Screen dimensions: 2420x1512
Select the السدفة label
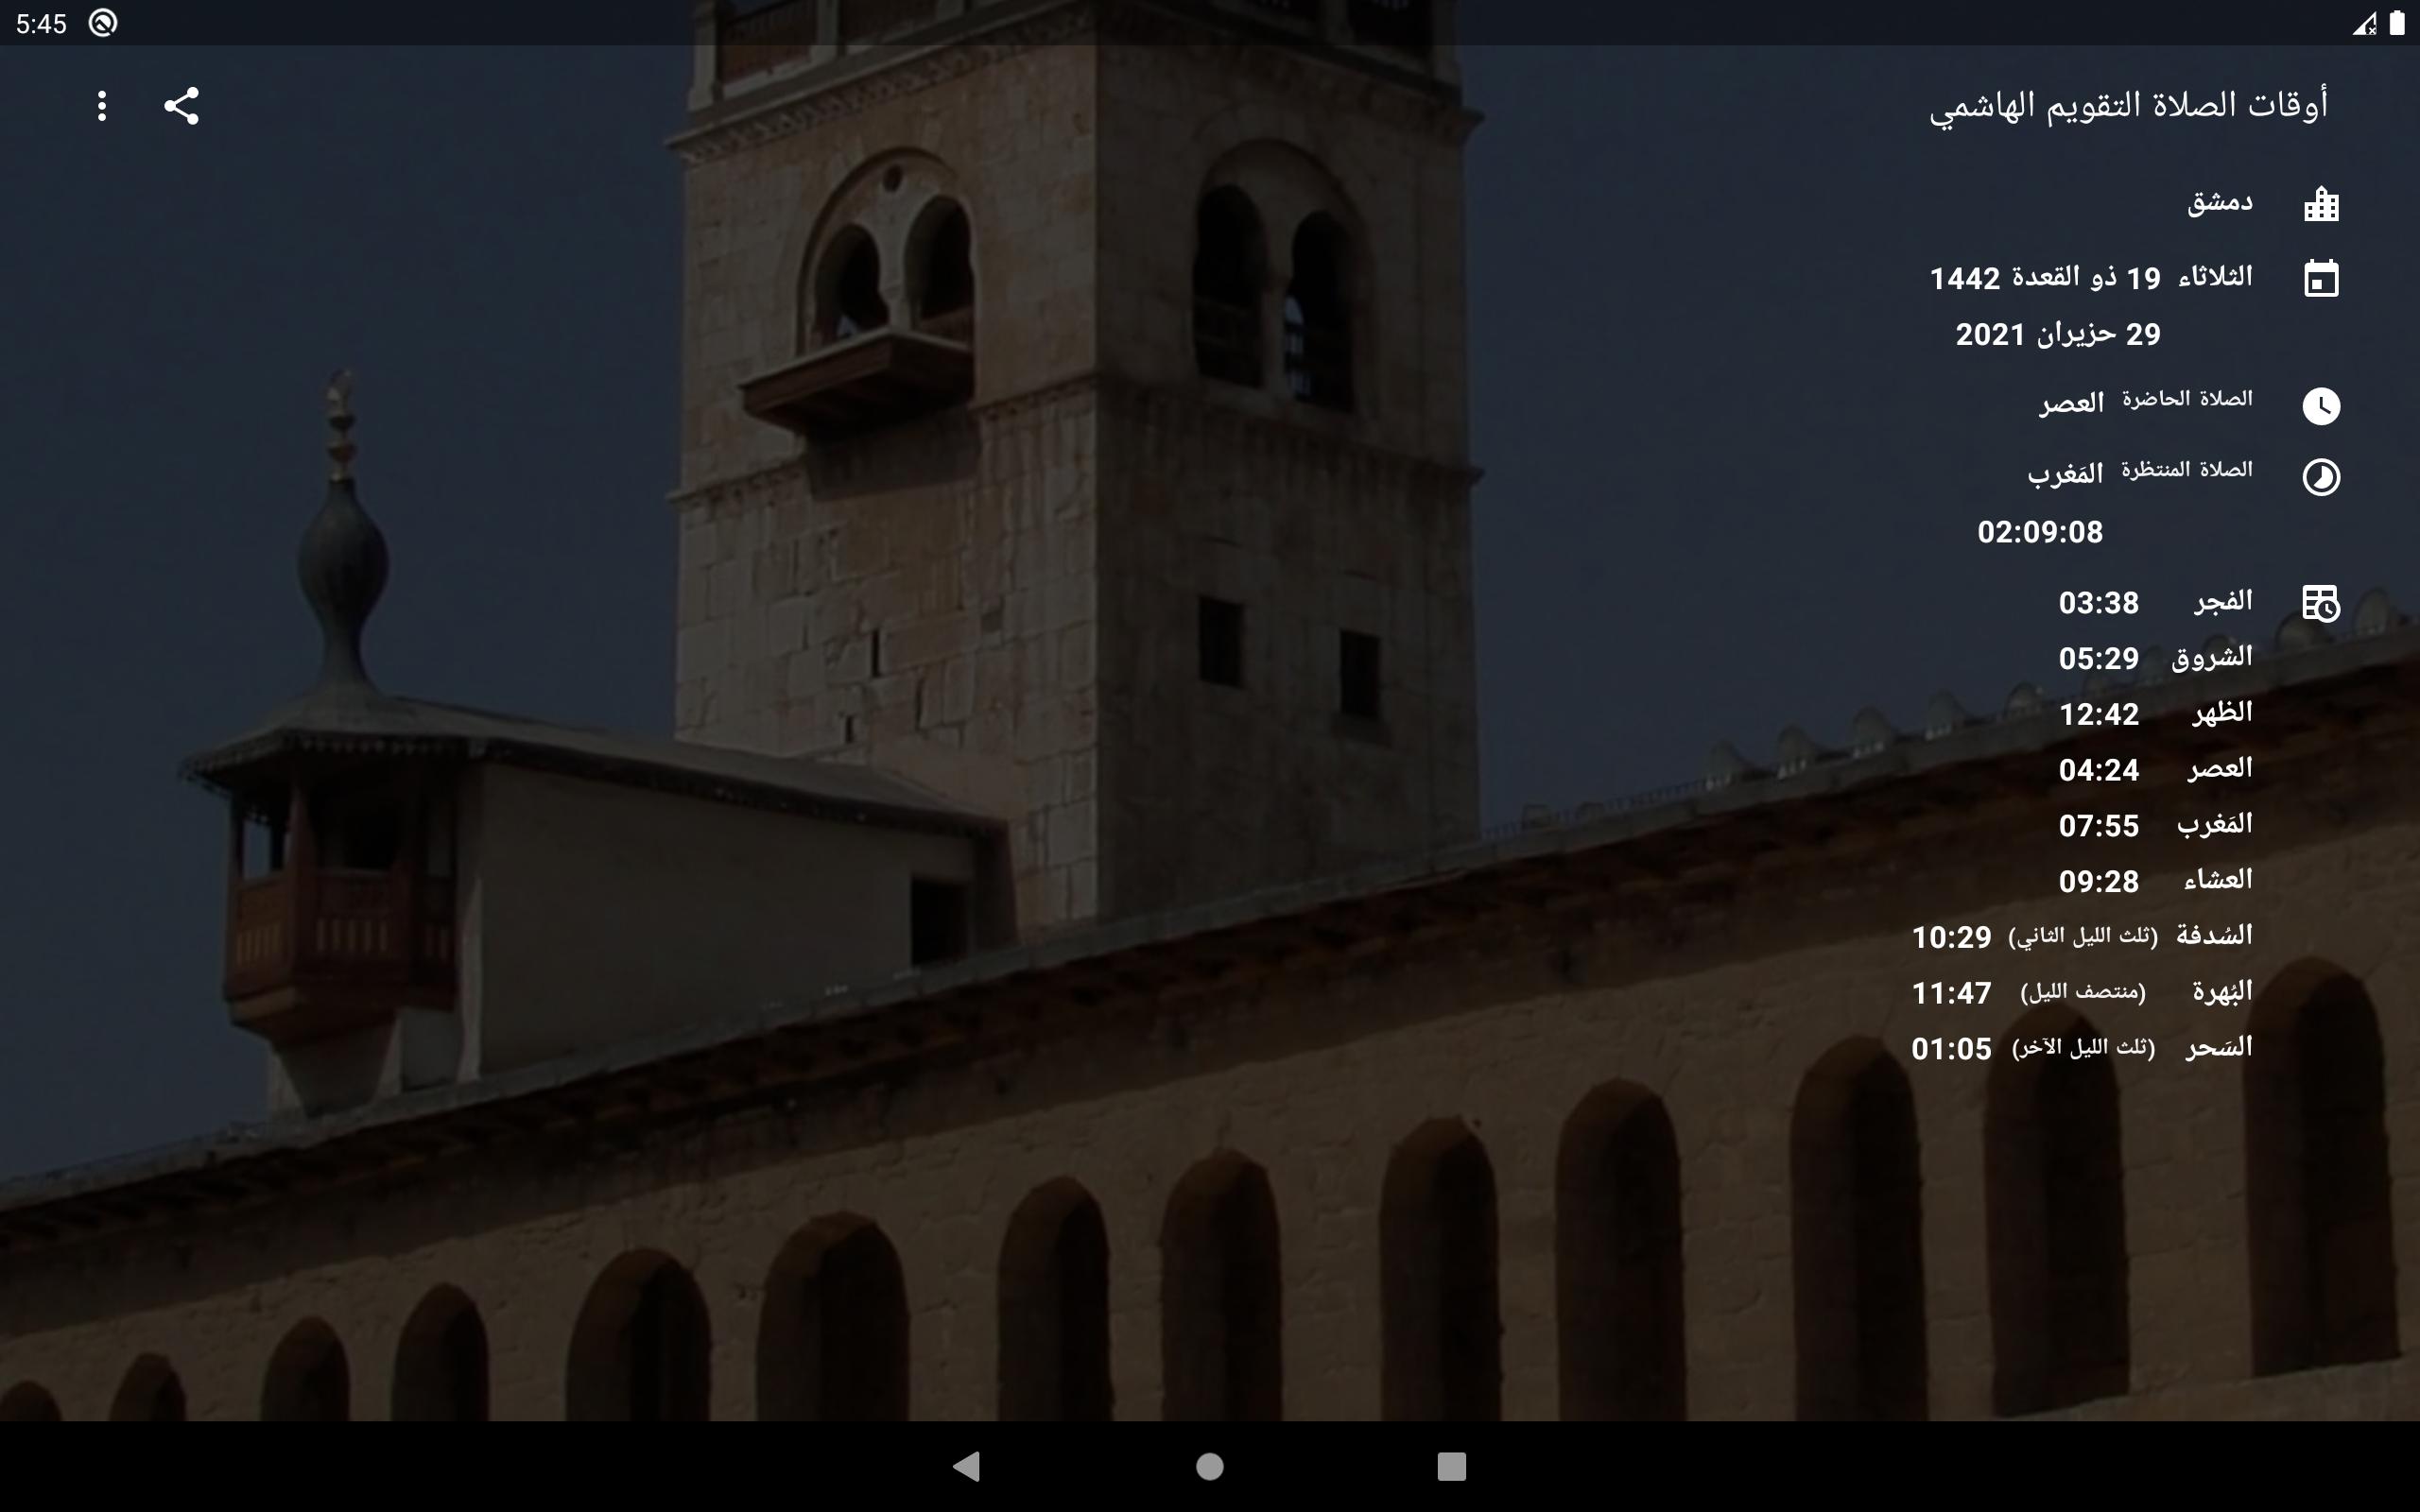coord(2214,935)
